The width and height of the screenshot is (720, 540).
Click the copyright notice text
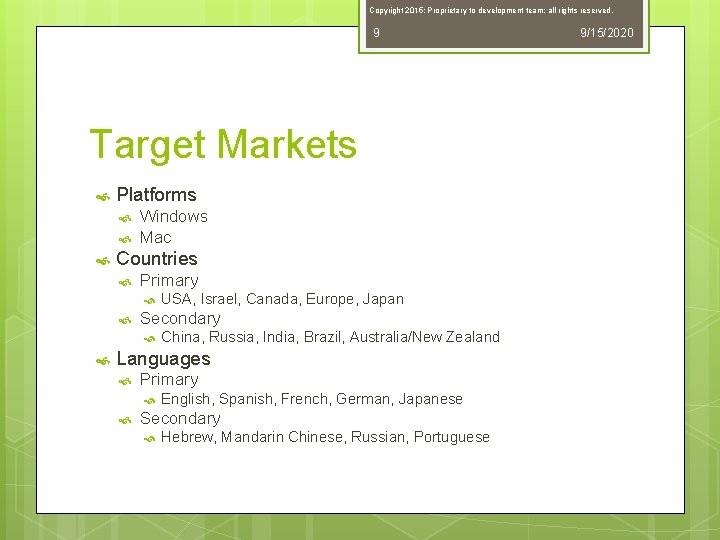(x=491, y=10)
